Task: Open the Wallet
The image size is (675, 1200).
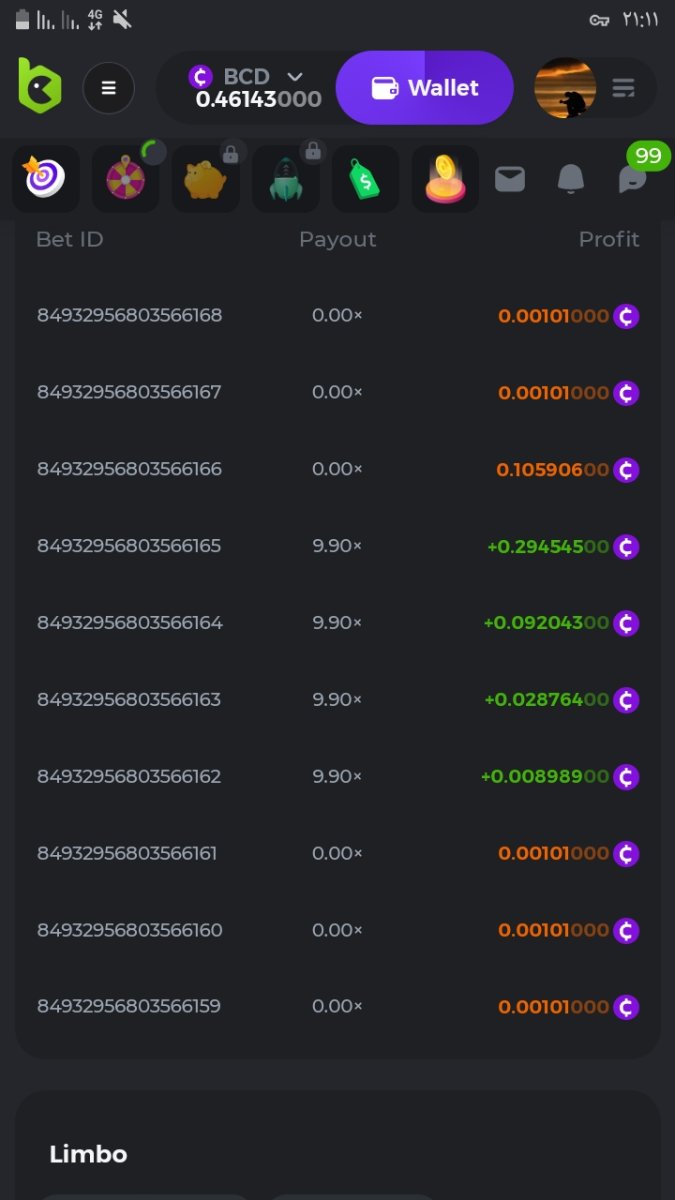Action: tap(425, 88)
